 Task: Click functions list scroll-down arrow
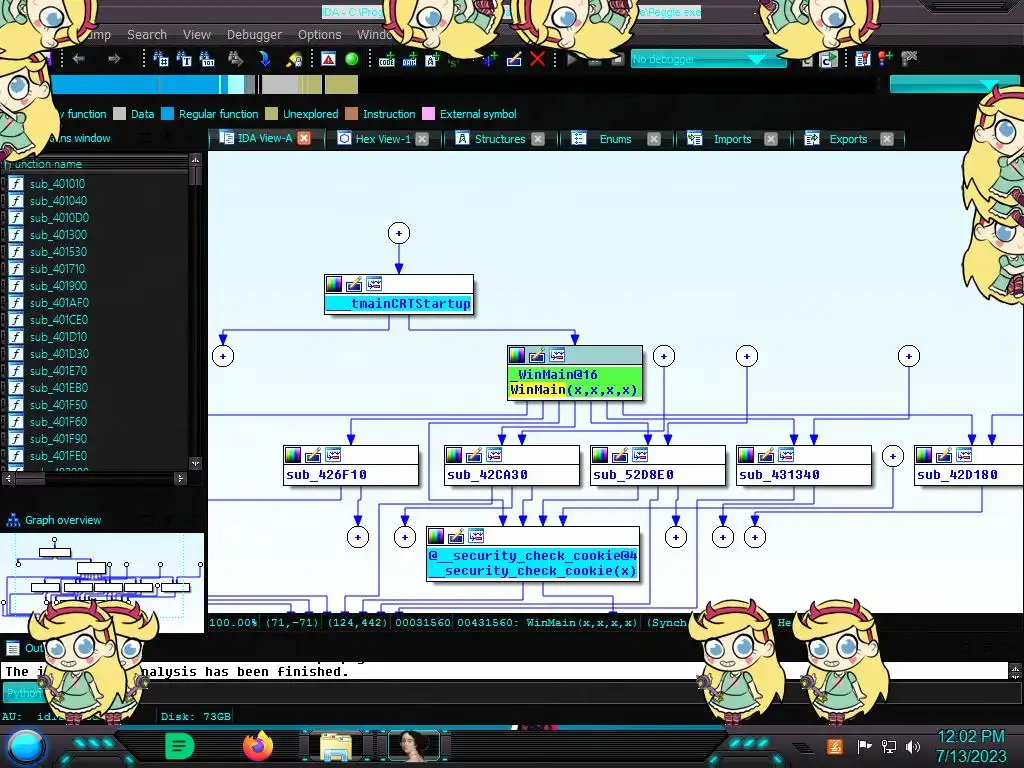pyautogui.click(x=195, y=463)
